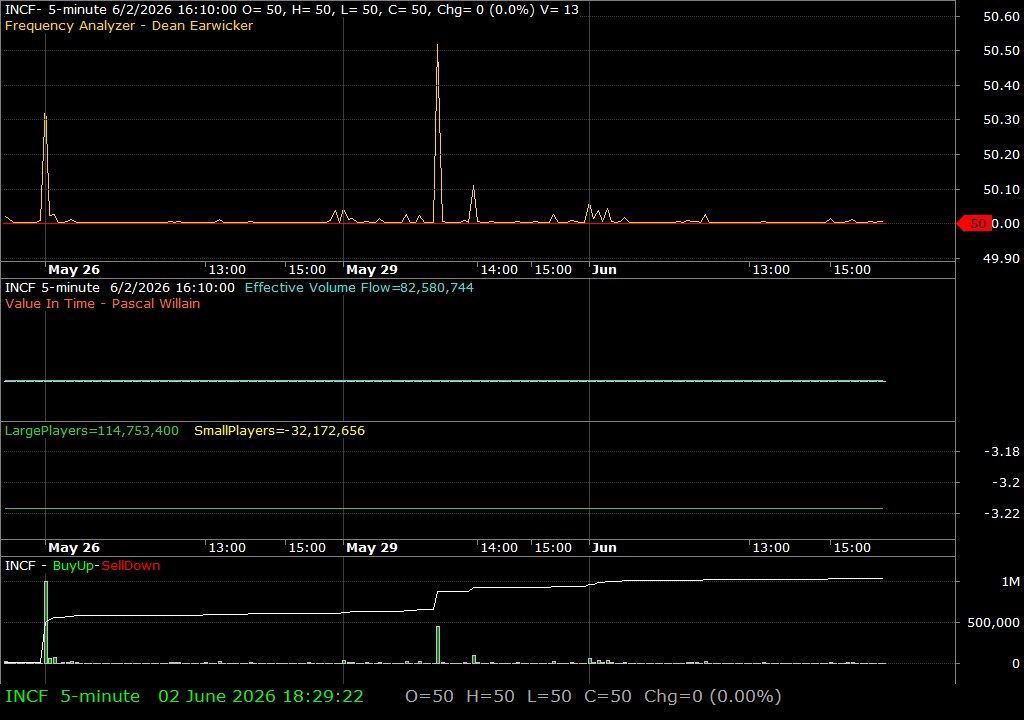The image size is (1024, 720).
Task: Click the SmallPlayers=-32,172,656 label
Action: (280, 431)
